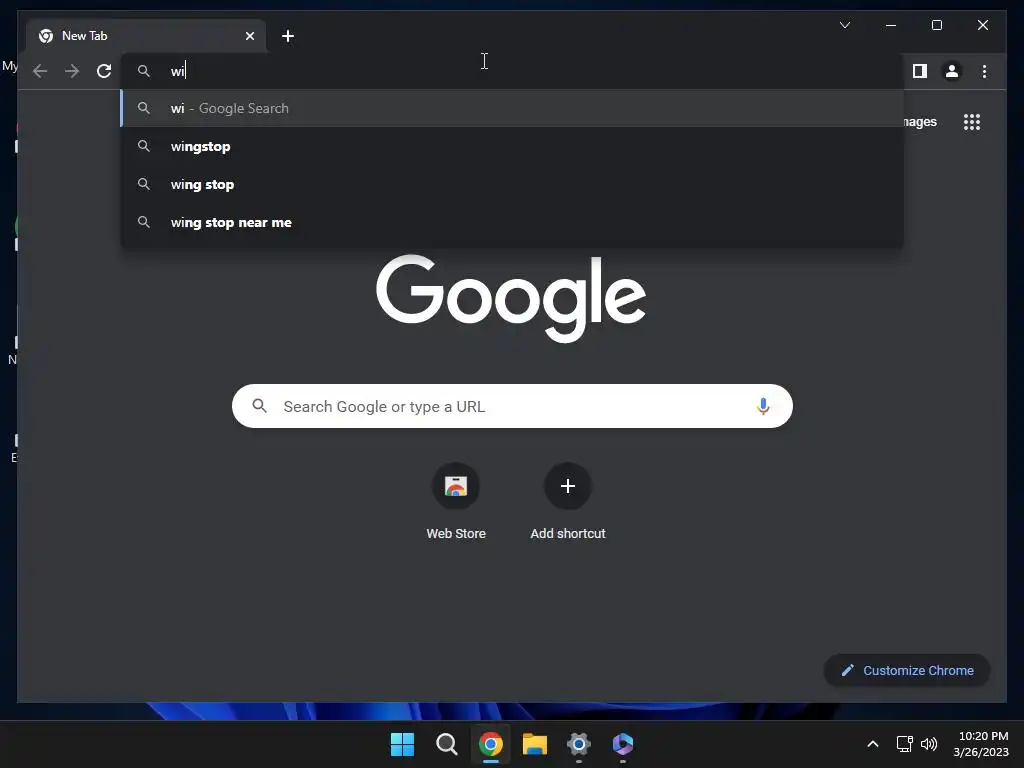Reload the page with the refresh icon
Image resolution: width=1024 pixels, height=768 pixels.
click(104, 71)
